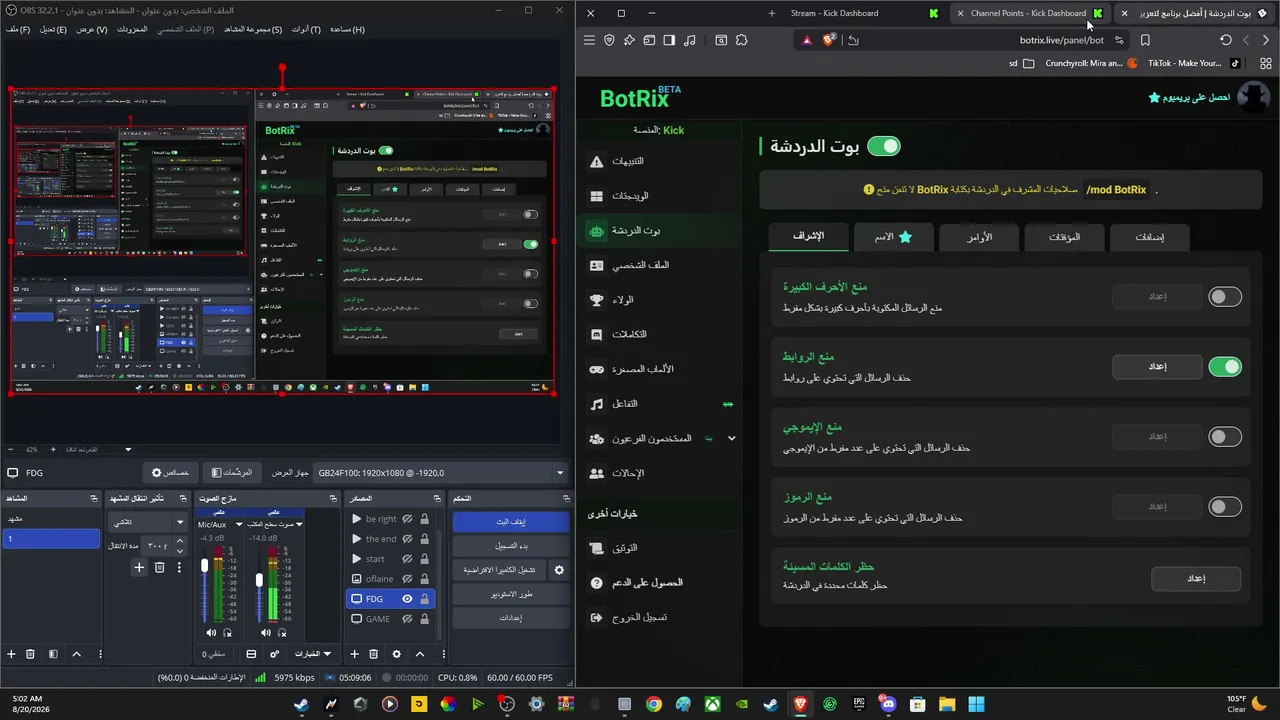Add a new scene in OBS scenes panel
The image size is (1280, 720).
click(12, 654)
